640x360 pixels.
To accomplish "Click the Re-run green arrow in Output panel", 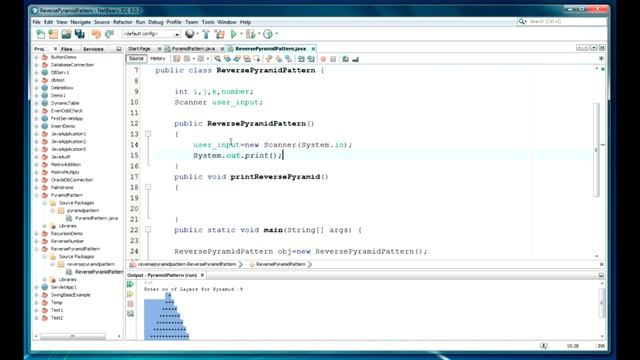I will point(130,284).
